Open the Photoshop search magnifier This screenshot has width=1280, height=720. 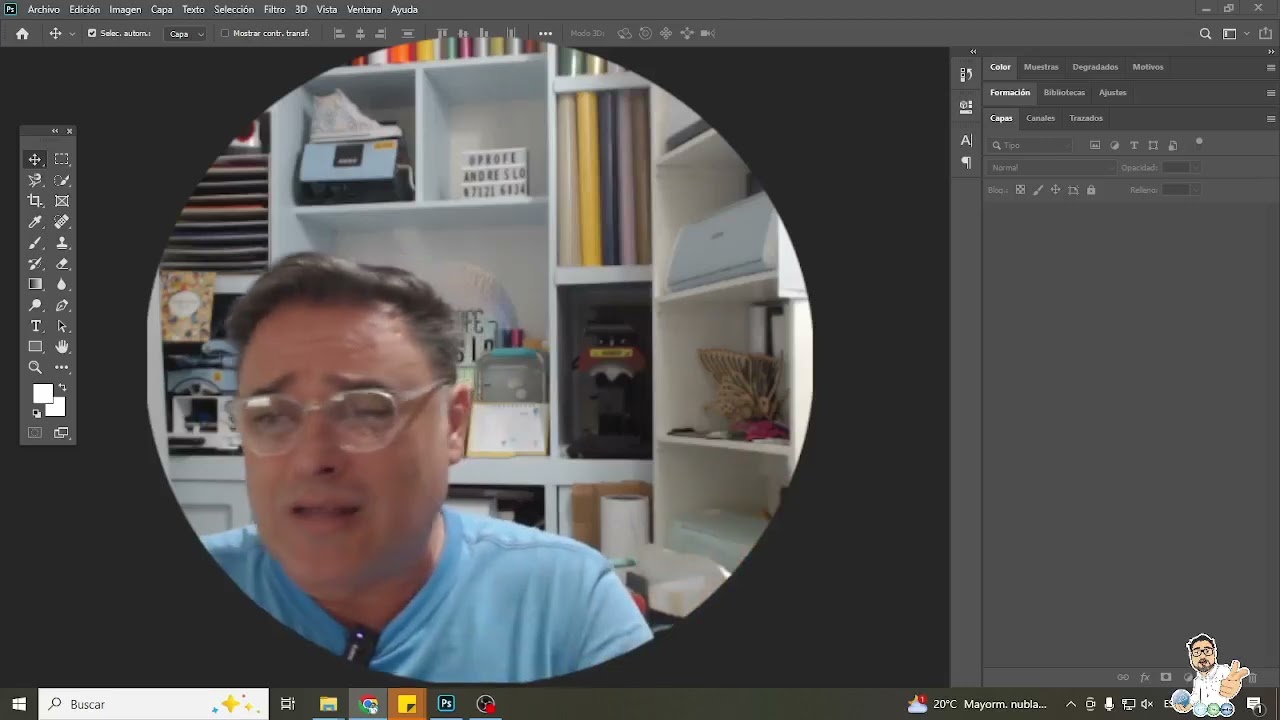[x=1205, y=33]
